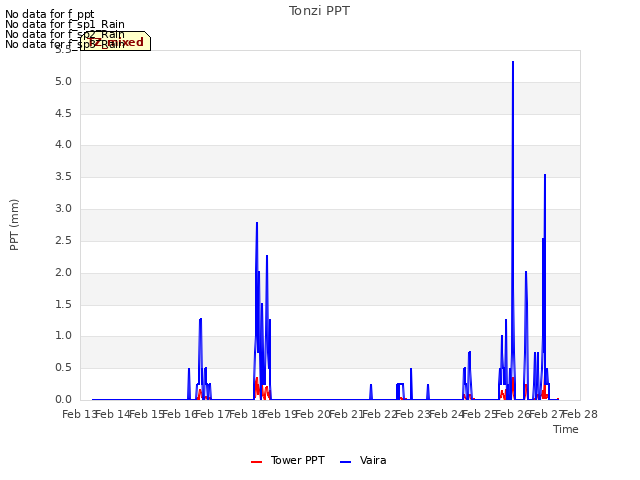The height and width of the screenshot is (480, 640).
Task: Click the Tonzi PPT chart title
Action: click(319, 11)
